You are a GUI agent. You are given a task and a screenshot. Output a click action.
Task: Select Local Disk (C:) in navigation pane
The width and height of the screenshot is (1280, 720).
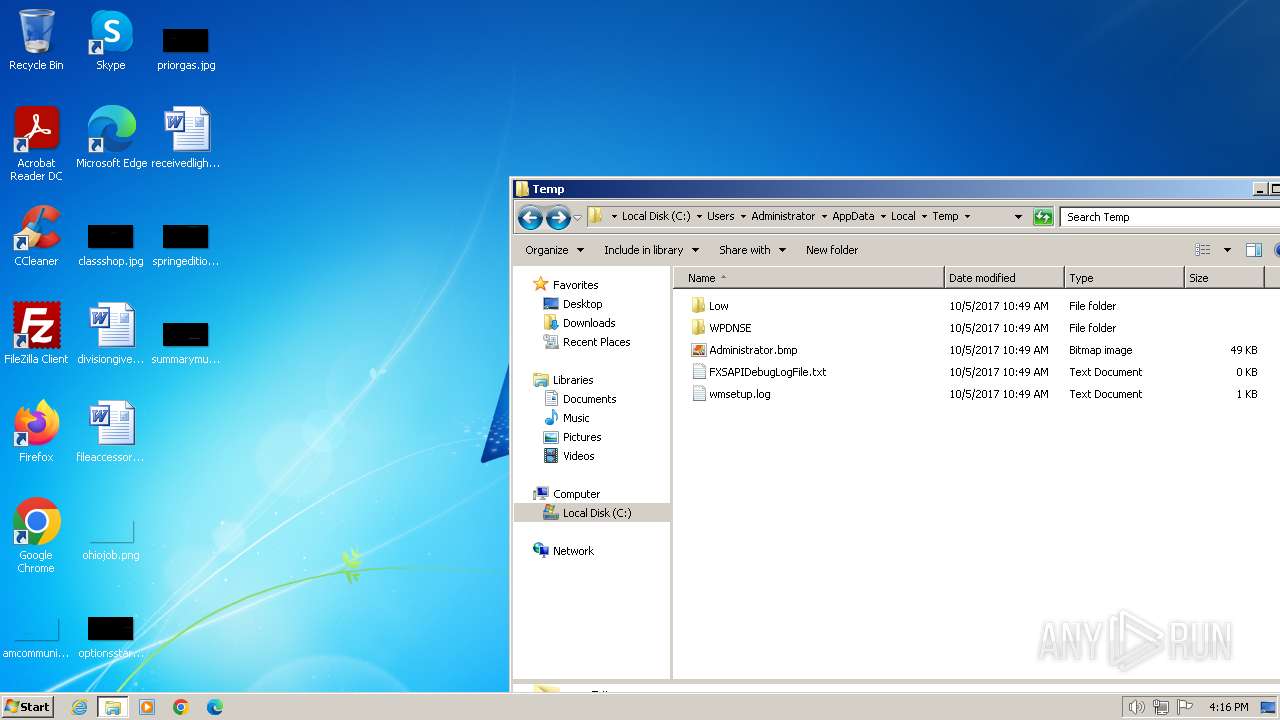tap(596, 513)
